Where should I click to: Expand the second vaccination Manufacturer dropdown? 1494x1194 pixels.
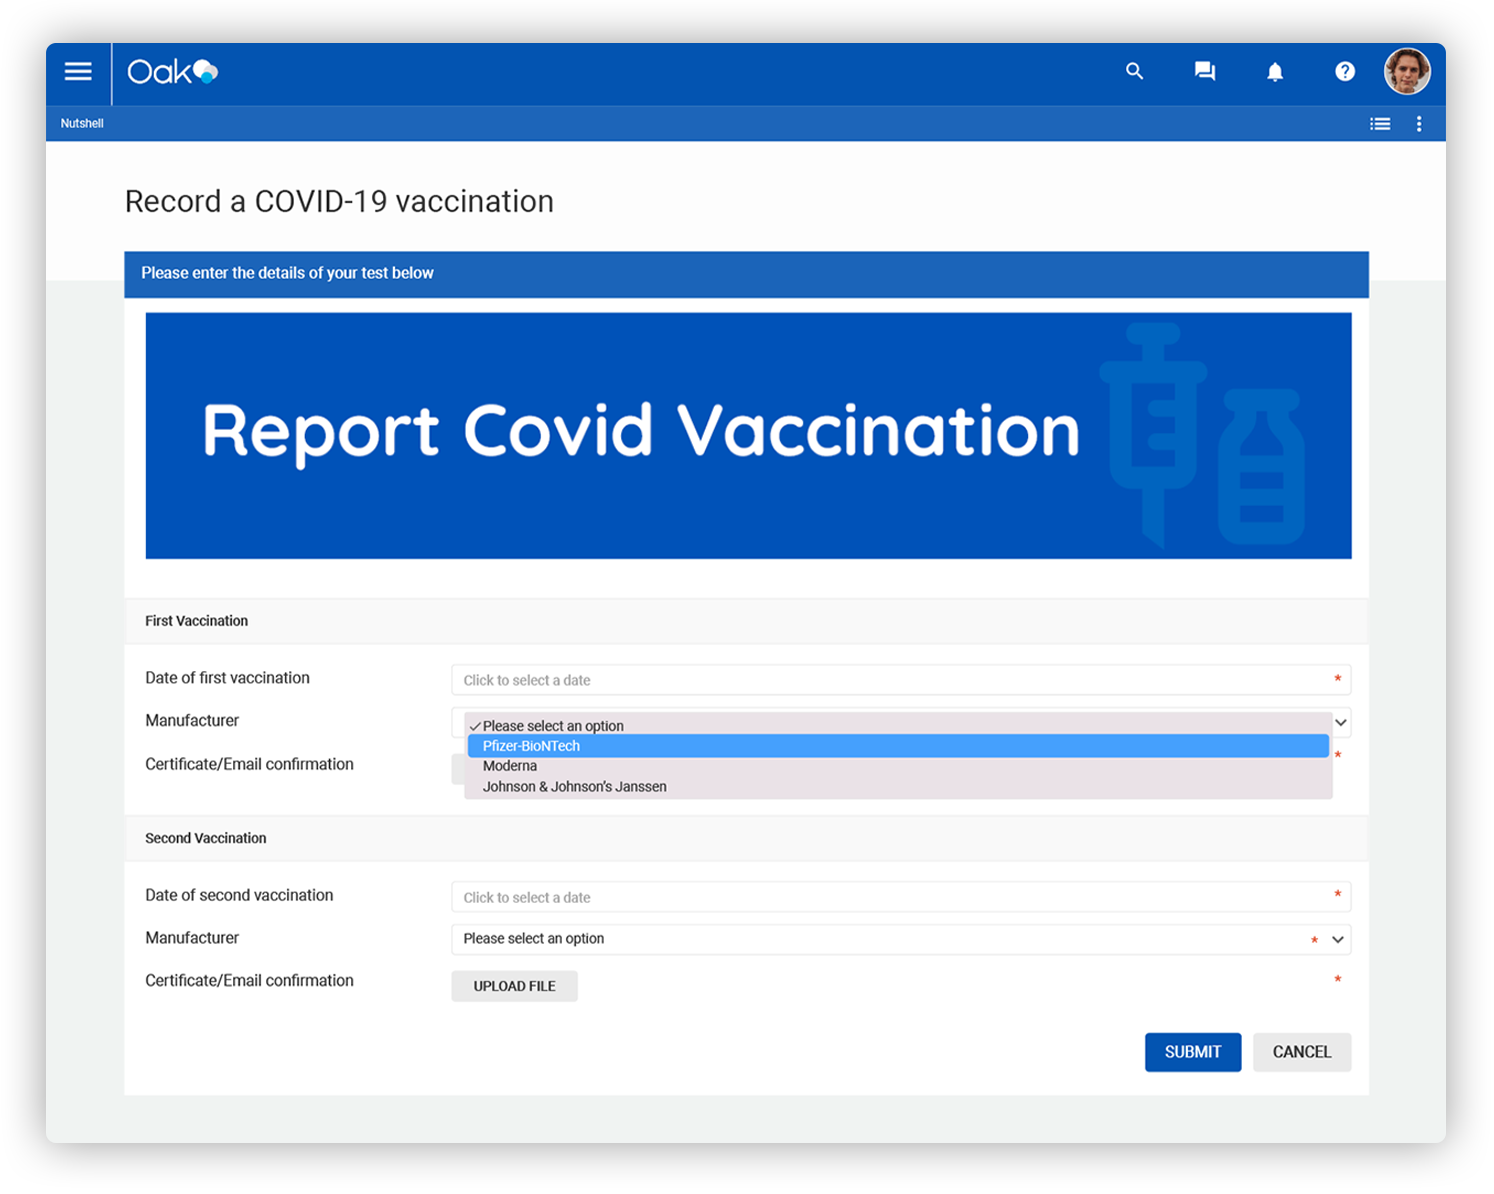tap(900, 939)
